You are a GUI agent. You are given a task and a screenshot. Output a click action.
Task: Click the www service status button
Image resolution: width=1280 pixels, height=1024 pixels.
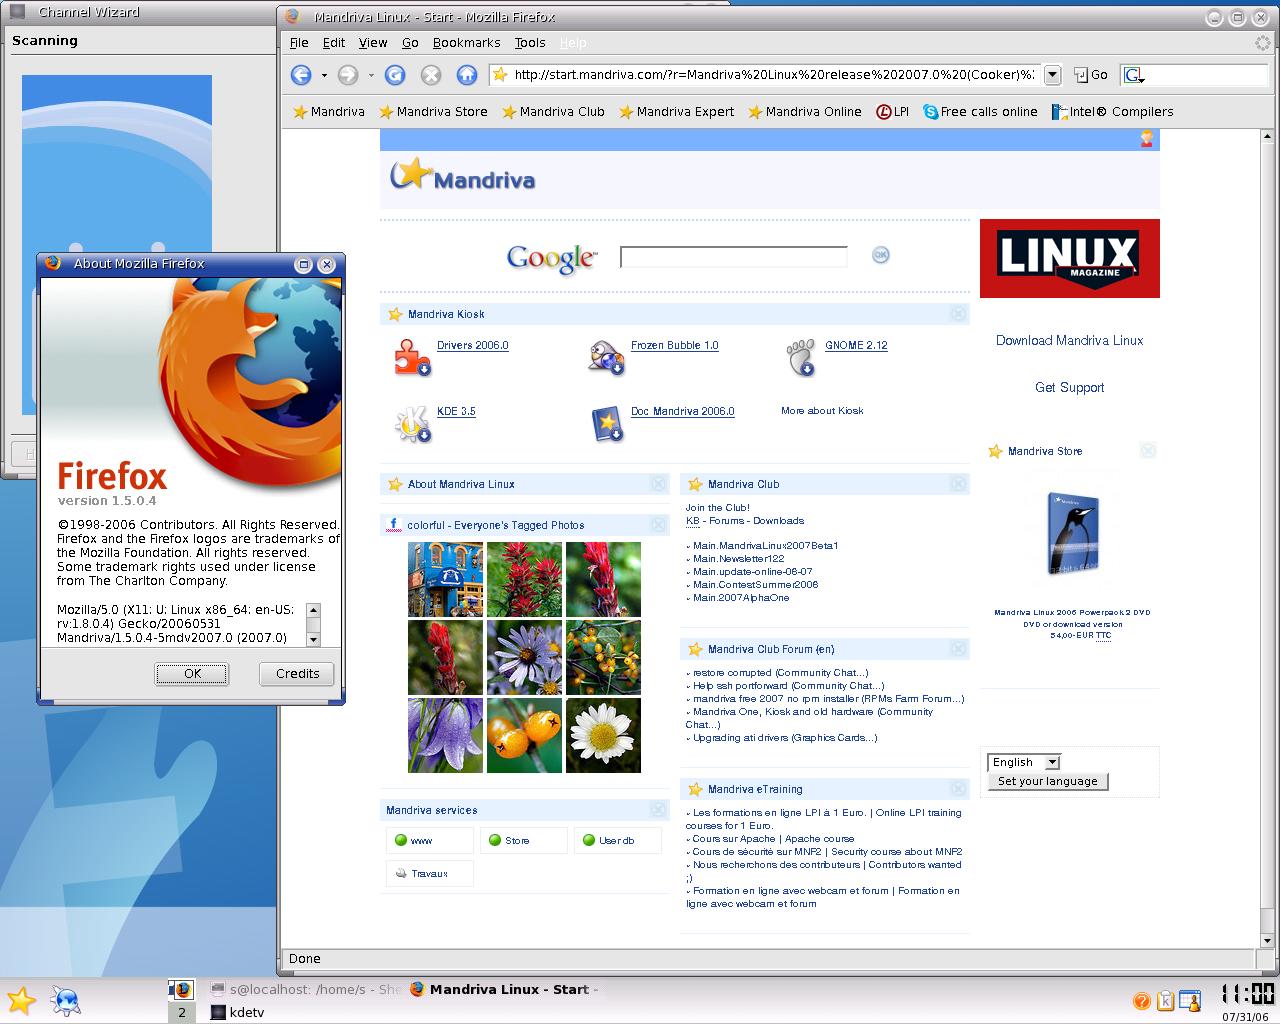click(x=428, y=841)
